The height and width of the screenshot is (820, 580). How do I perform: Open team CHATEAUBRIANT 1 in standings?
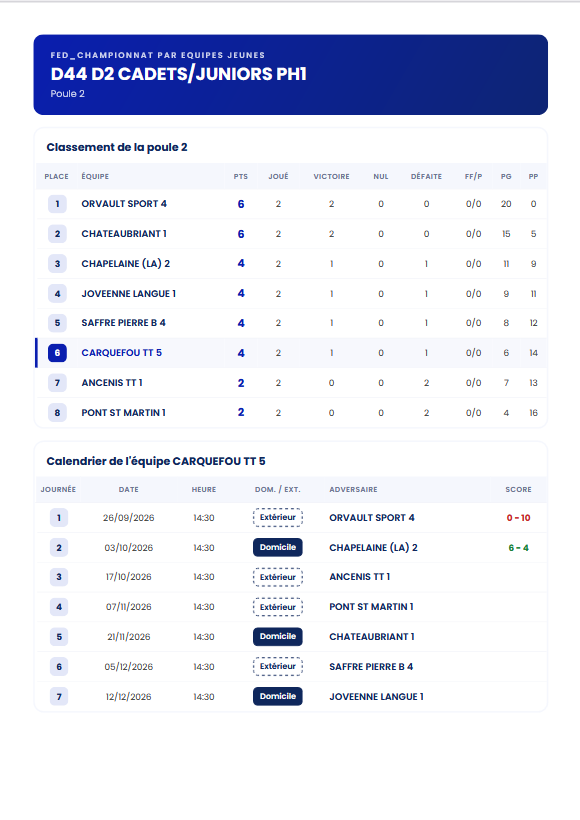click(124, 234)
